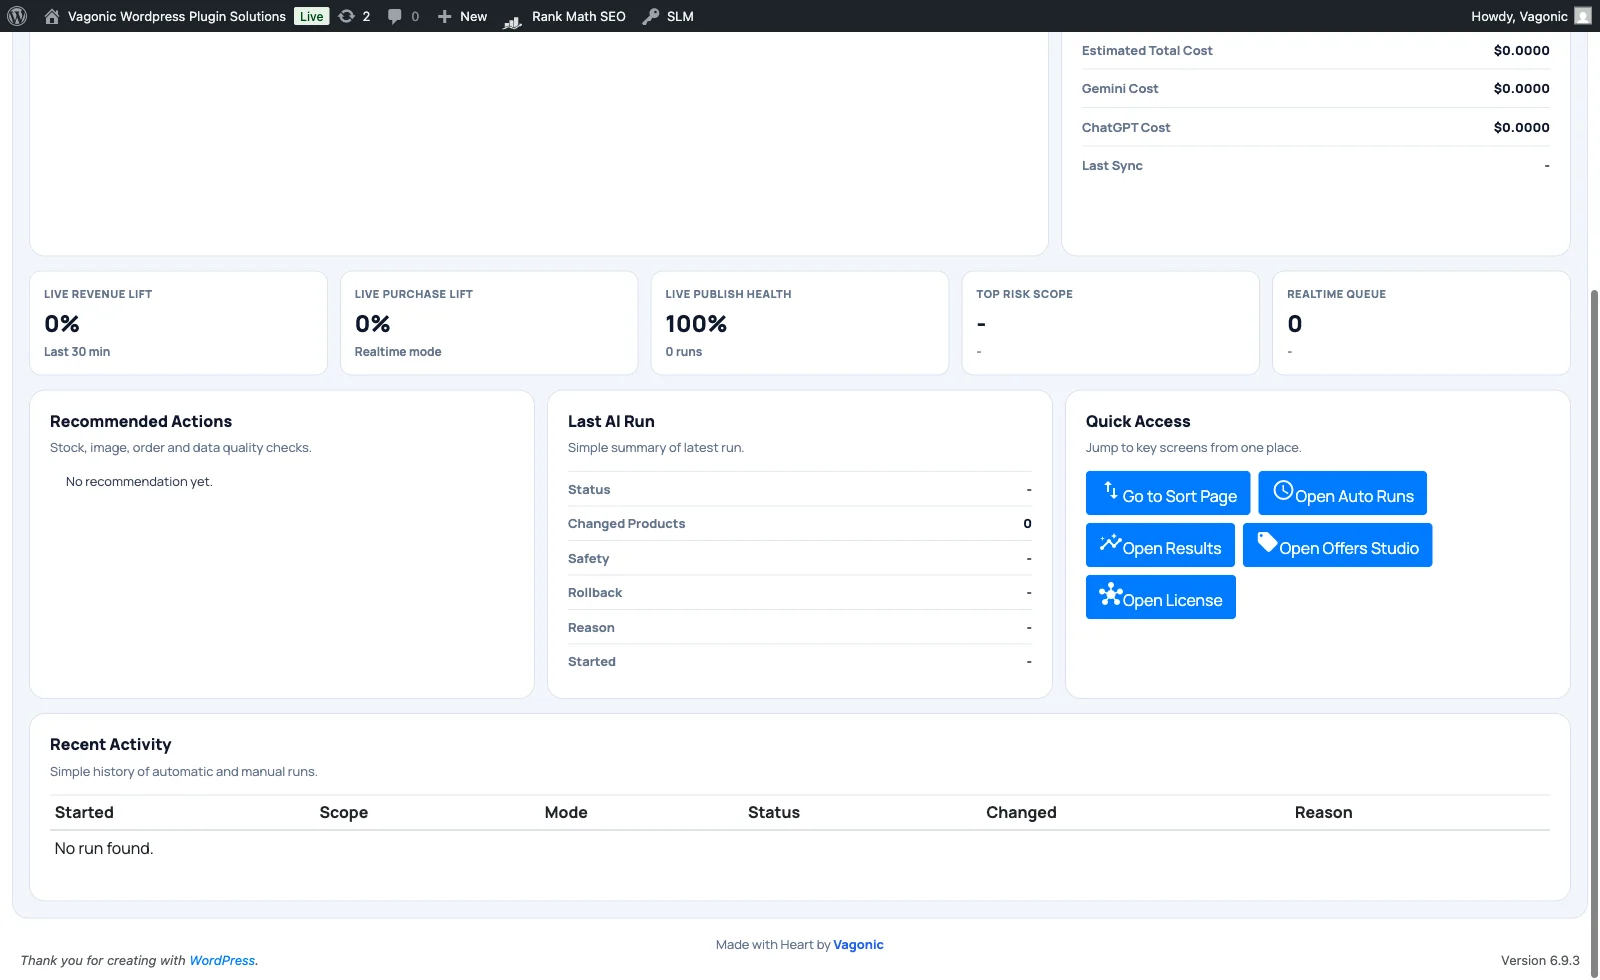Image resolution: width=1600 pixels, height=980 pixels.
Task: Click the Live Revenue Lift card
Action: click(x=178, y=323)
